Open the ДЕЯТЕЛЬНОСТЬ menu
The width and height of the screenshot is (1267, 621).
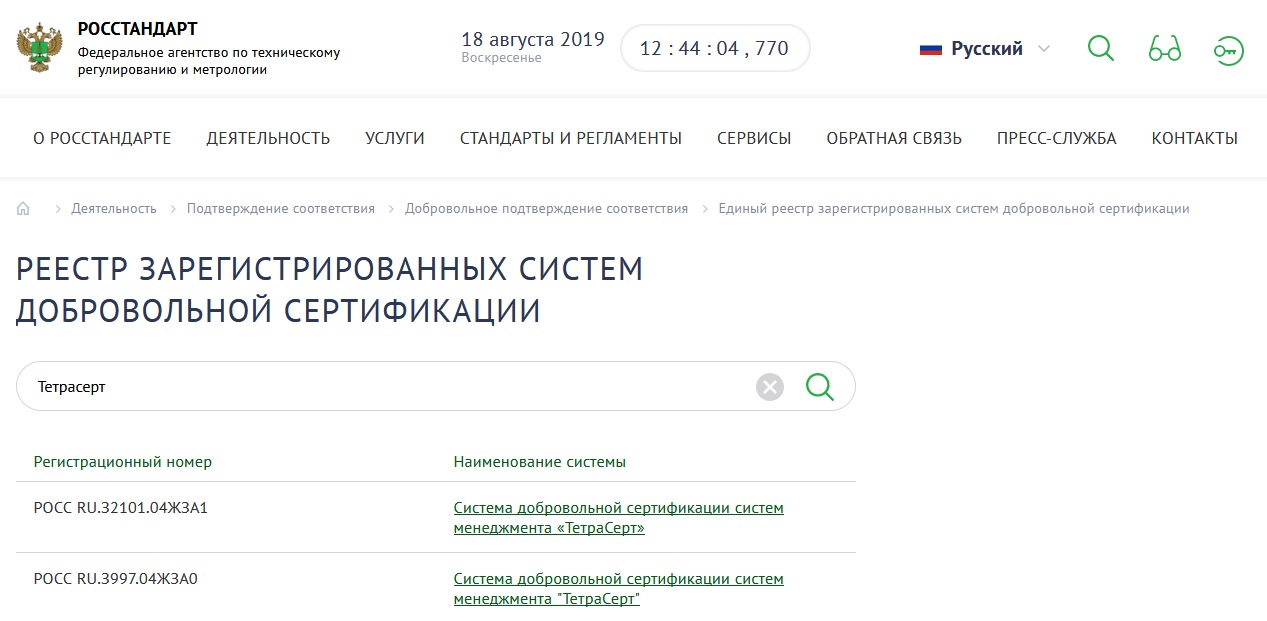click(268, 139)
